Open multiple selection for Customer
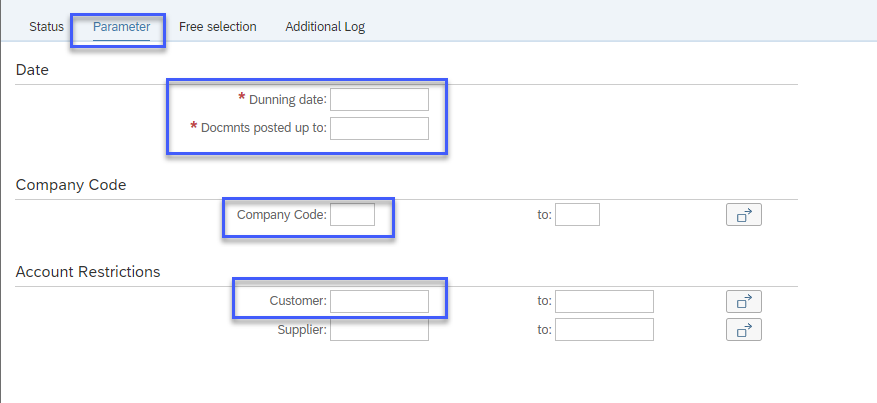 click(x=744, y=302)
